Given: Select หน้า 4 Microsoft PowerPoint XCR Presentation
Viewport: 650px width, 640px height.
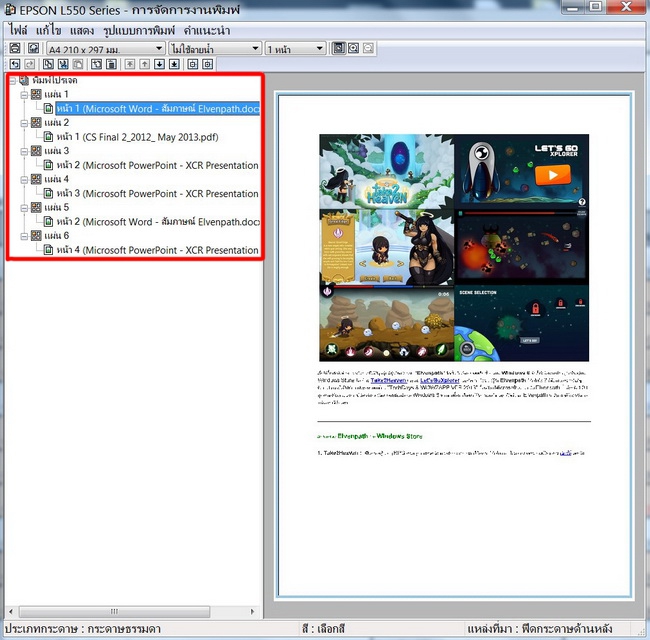Looking at the screenshot, I should pyautogui.click(x=158, y=250).
